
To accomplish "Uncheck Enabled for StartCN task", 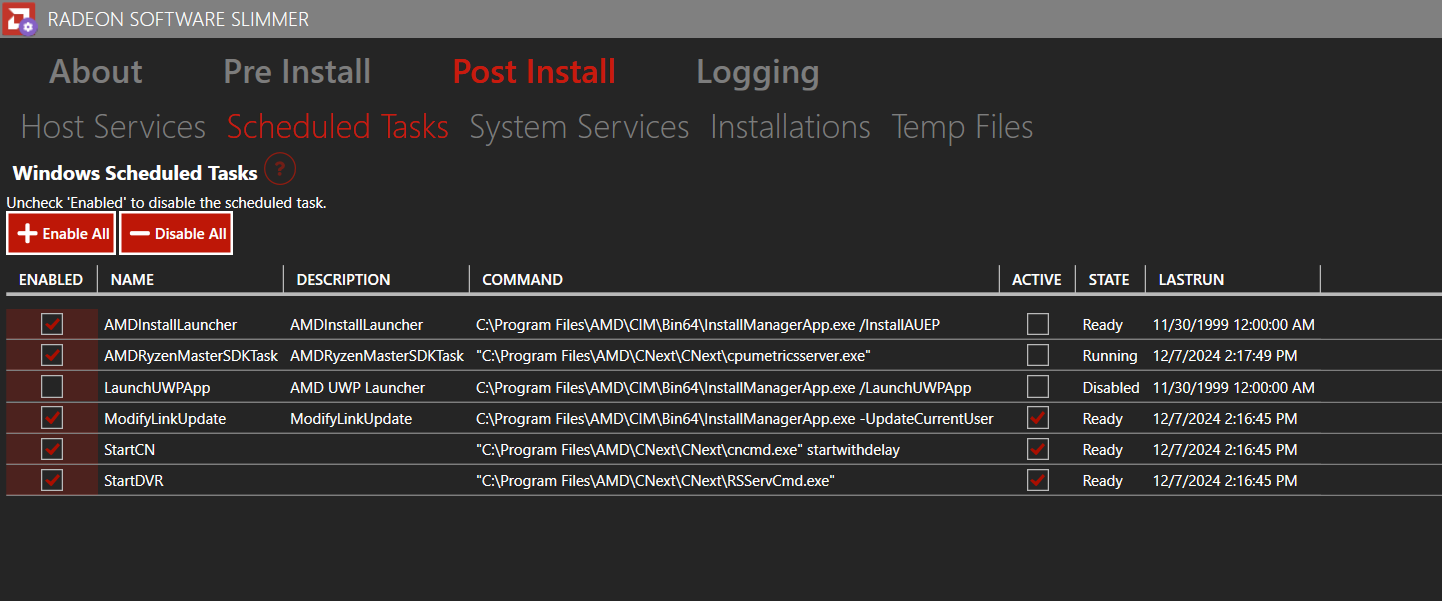I will click(x=52, y=449).
